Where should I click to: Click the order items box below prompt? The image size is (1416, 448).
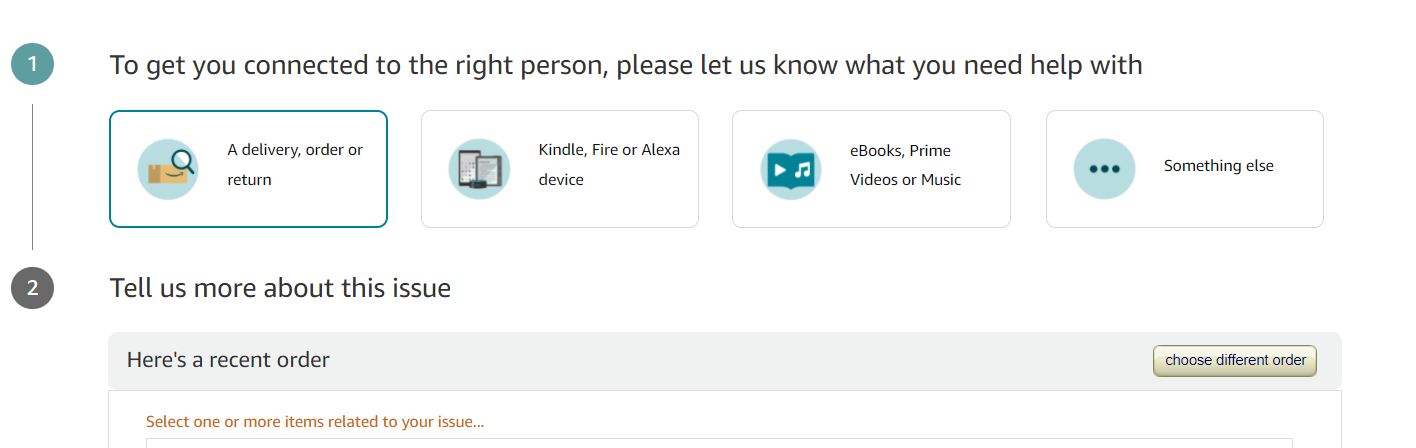coord(718,442)
